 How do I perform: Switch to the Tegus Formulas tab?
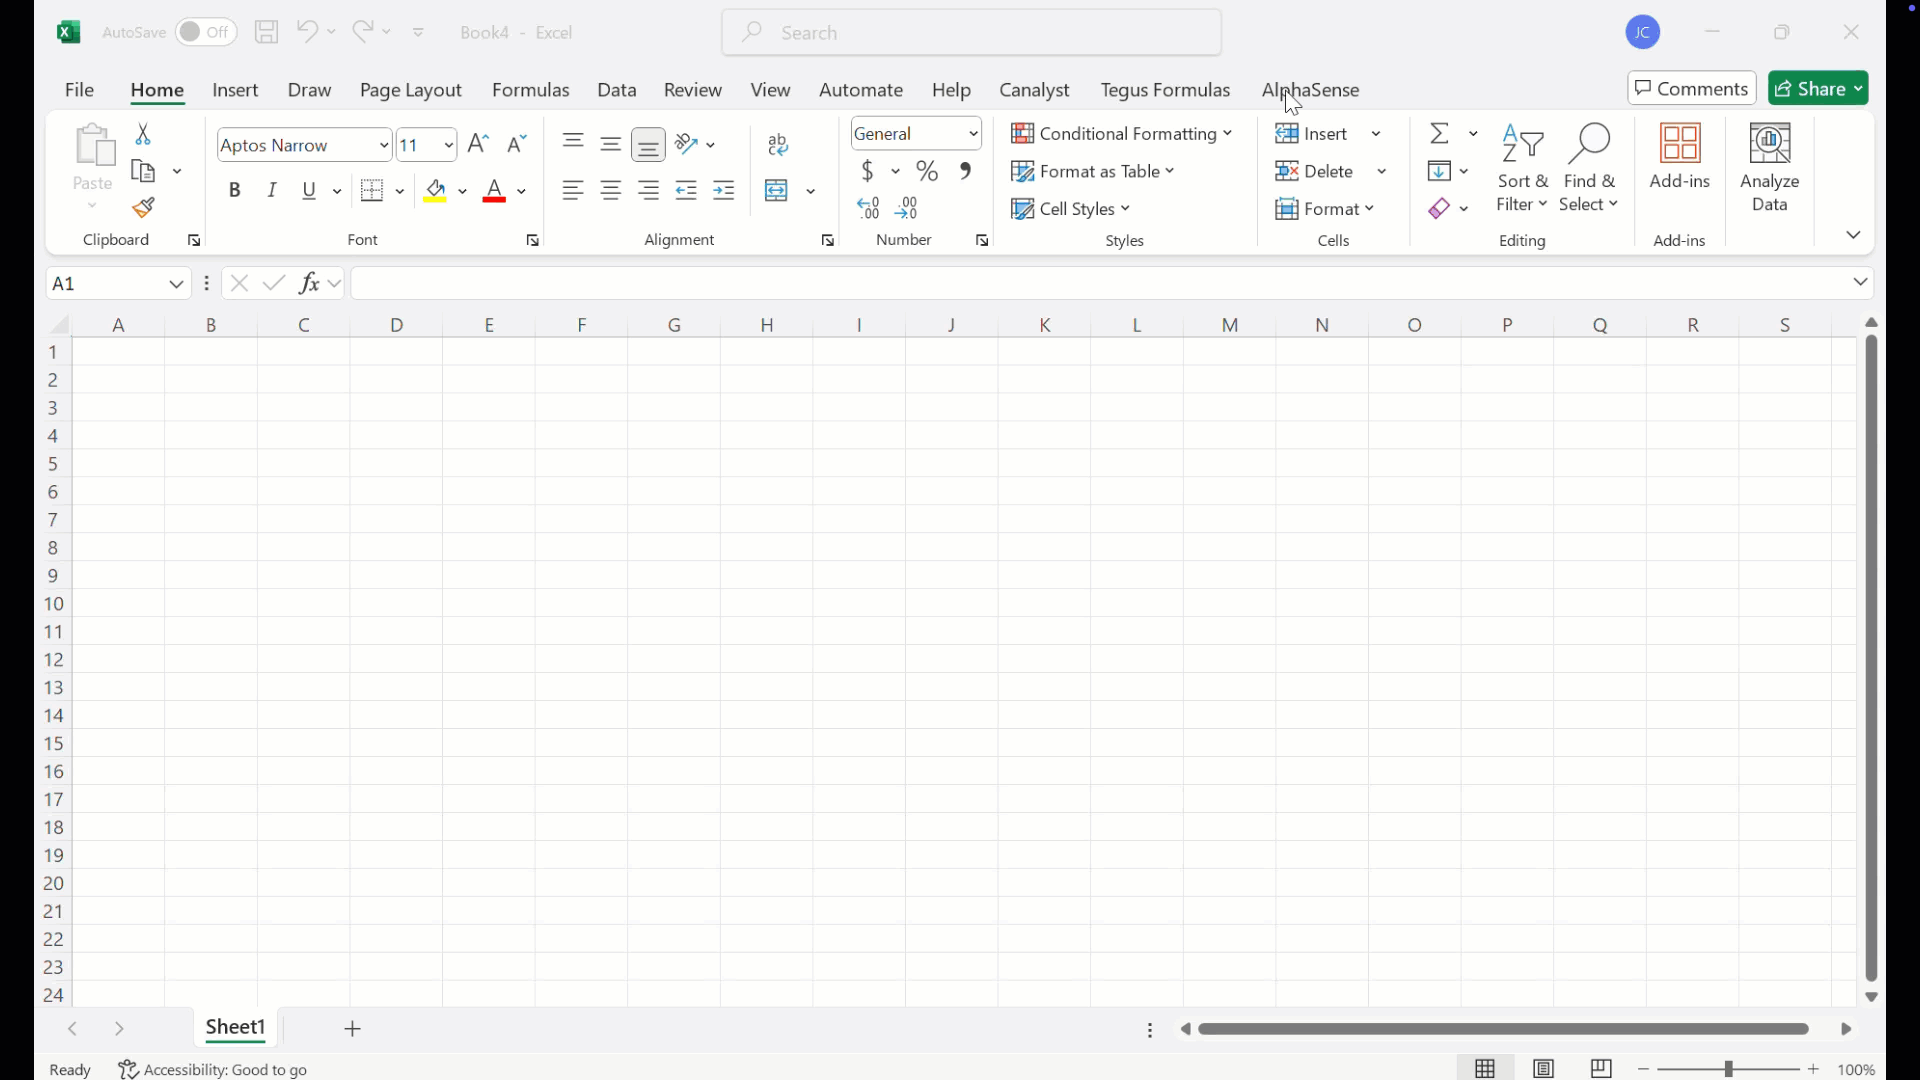click(x=1166, y=90)
